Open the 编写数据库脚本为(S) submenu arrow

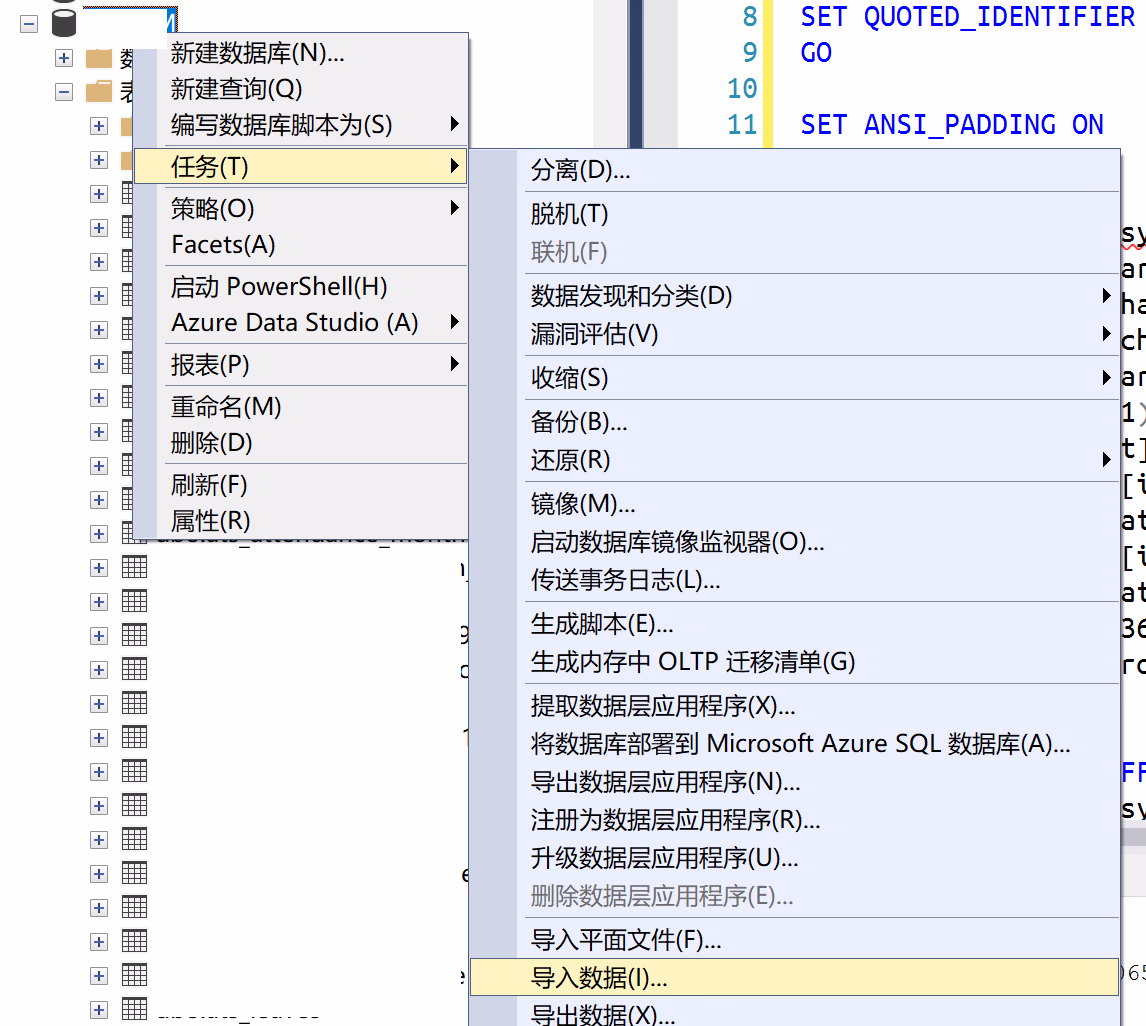454,125
